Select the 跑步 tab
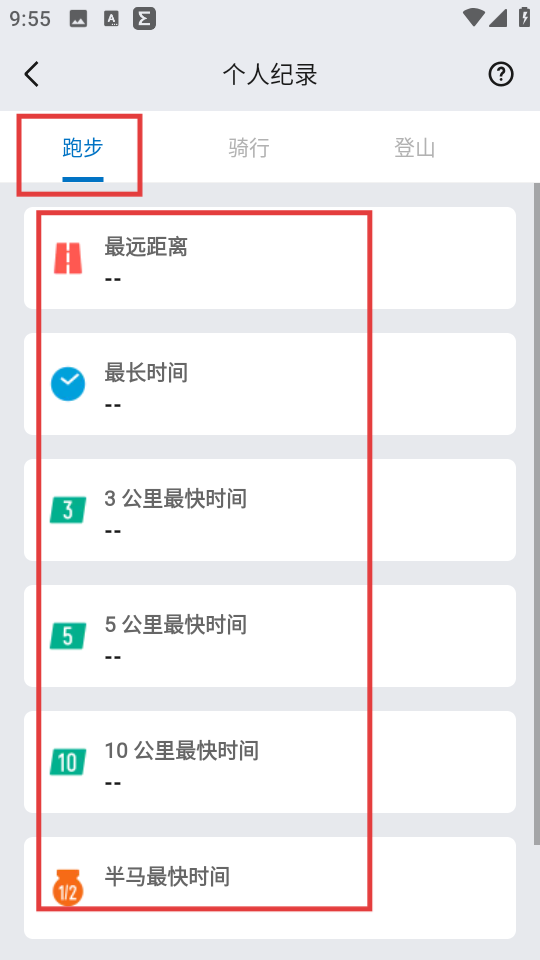This screenshot has height=960, width=540. pyautogui.click(x=83, y=148)
